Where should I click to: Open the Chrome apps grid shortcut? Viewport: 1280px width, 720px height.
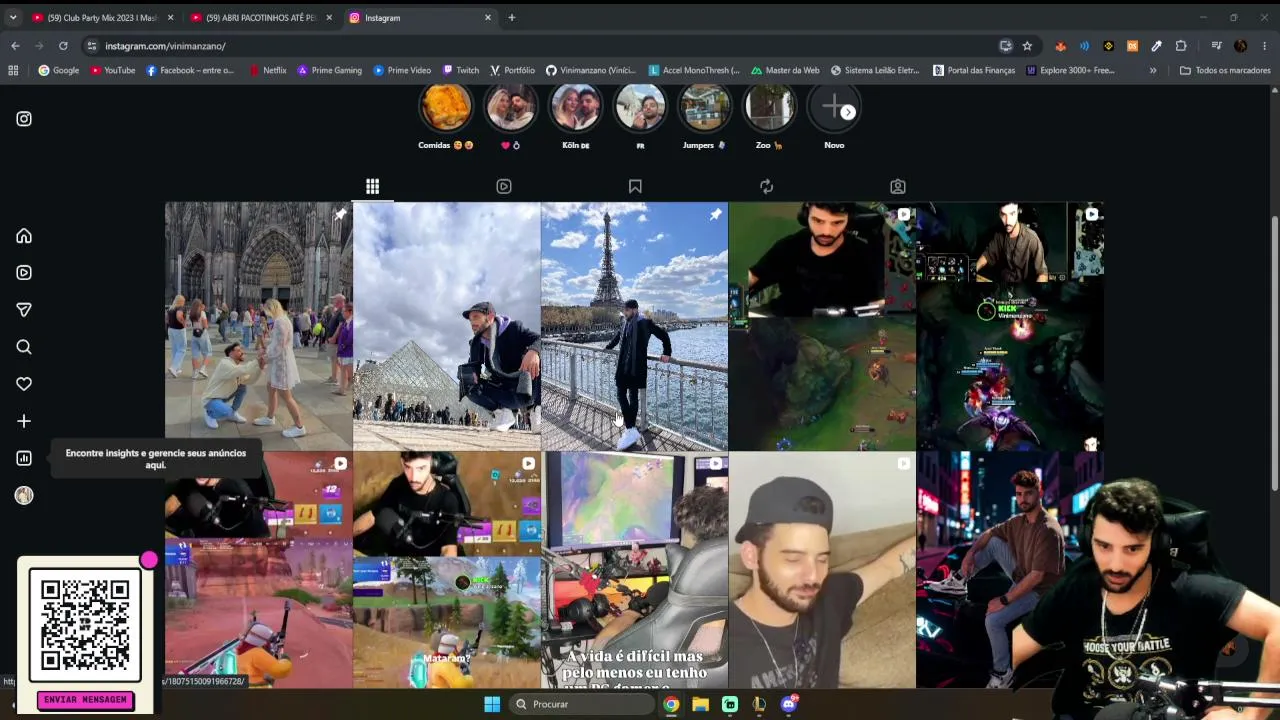[x=13, y=71]
